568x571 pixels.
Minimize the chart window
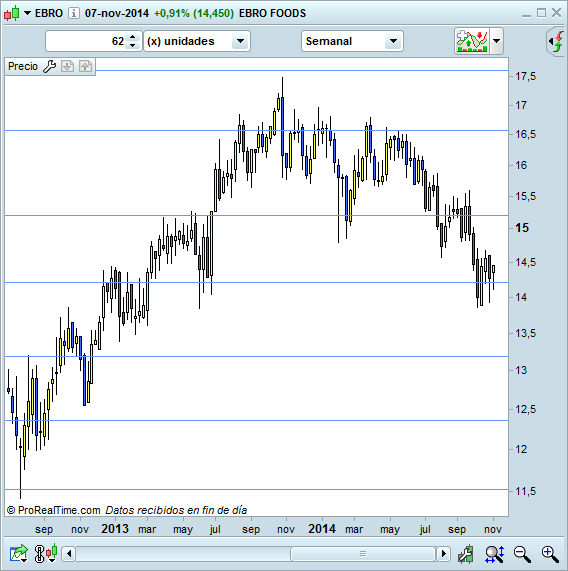(x=526, y=15)
